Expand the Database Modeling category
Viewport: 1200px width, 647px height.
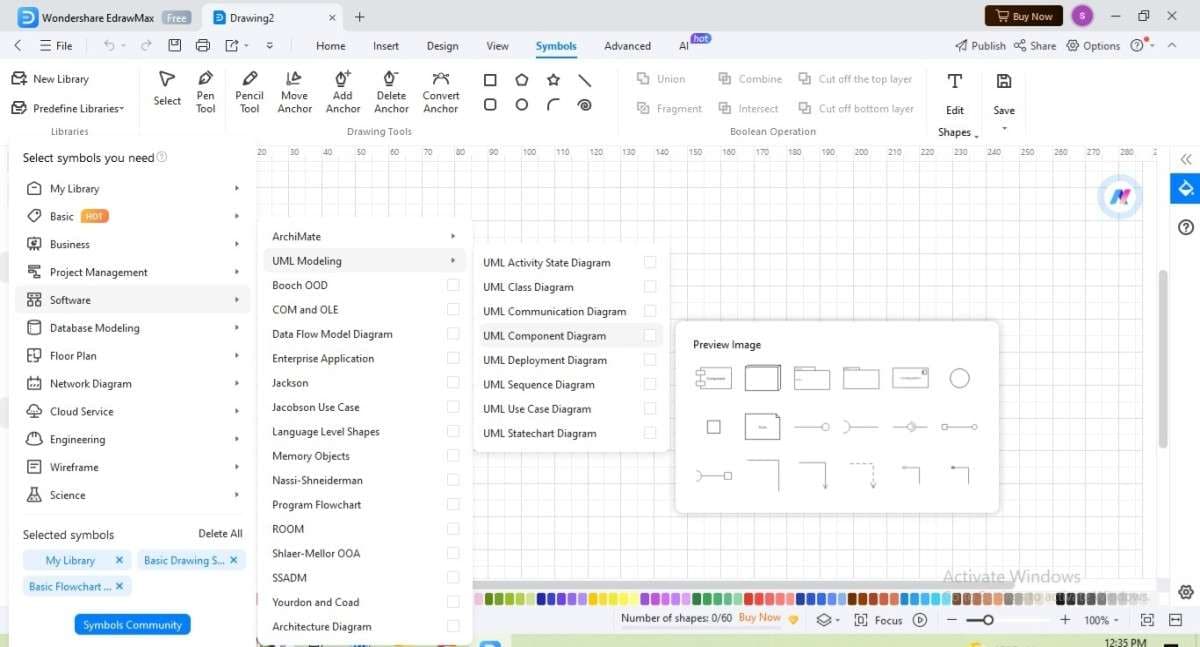pyautogui.click(x=132, y=328)
